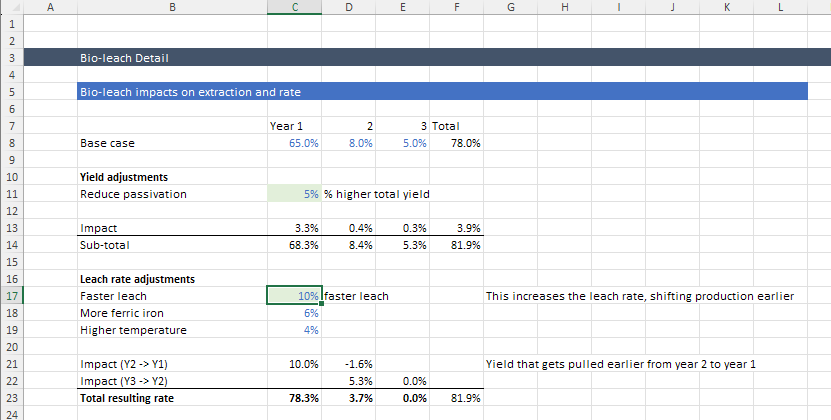Select the -1.6% impact cell

tap(349, 364)
